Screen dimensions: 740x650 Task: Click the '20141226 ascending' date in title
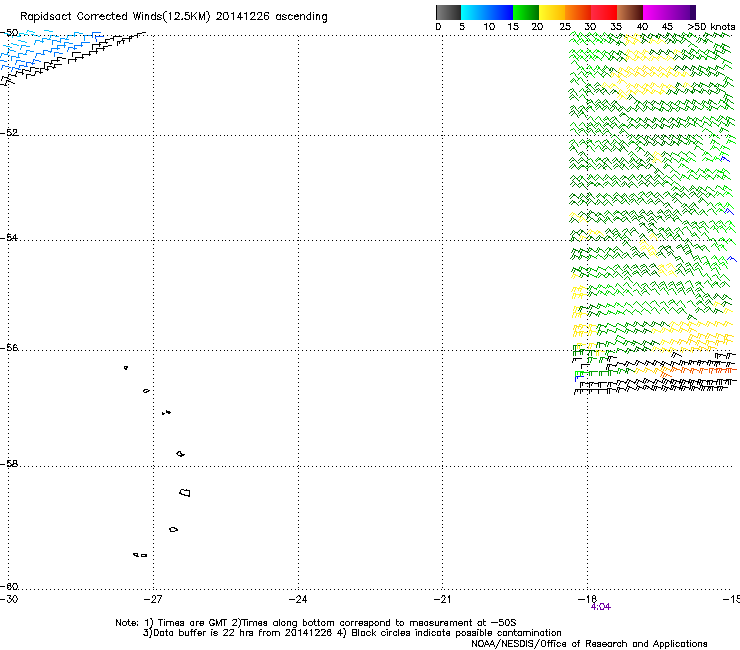coord(271,17)
